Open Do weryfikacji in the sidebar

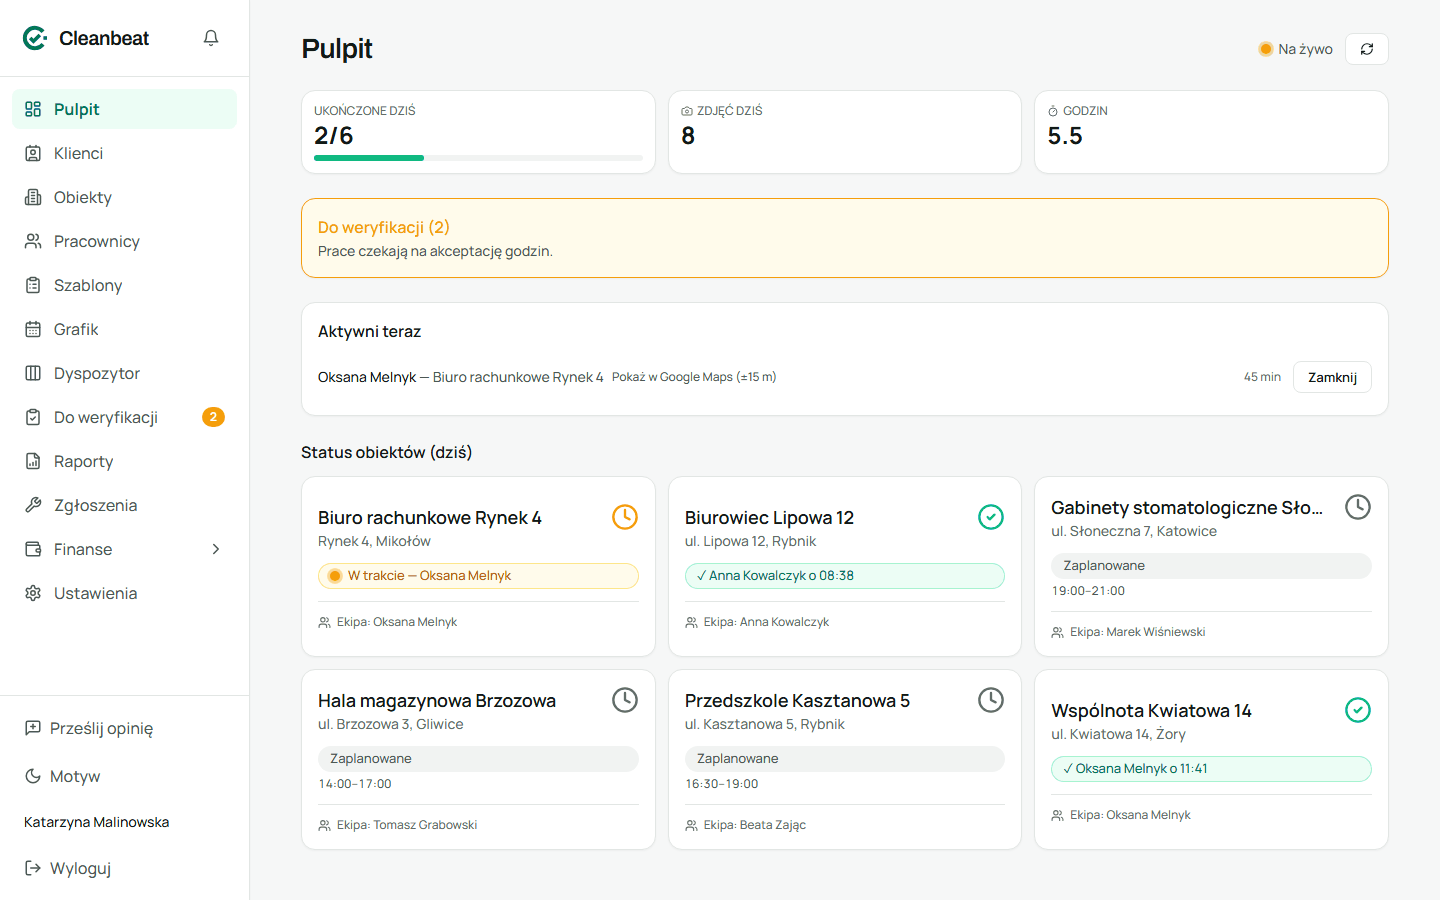tap(124, 417)
